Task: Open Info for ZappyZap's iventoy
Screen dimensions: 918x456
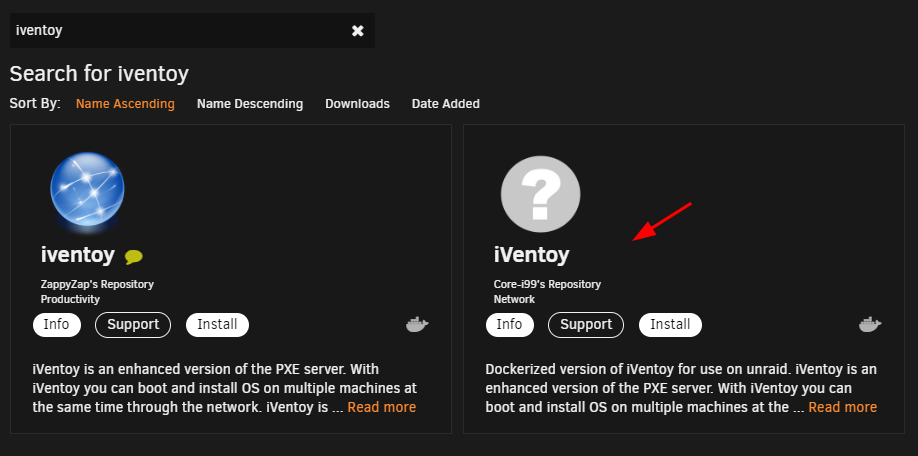Action: coord(57,325)
